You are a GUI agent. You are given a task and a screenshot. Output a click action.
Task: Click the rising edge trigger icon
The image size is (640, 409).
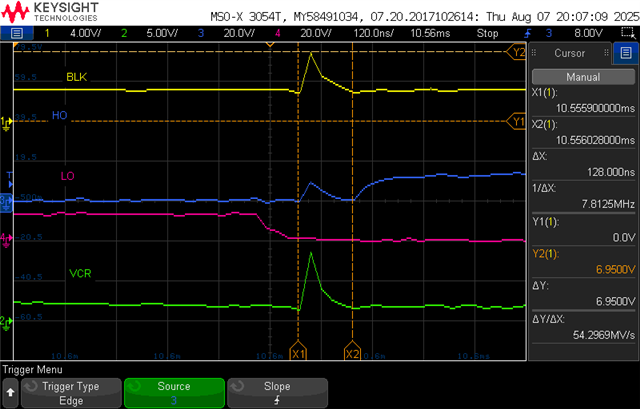click(528, 33)
